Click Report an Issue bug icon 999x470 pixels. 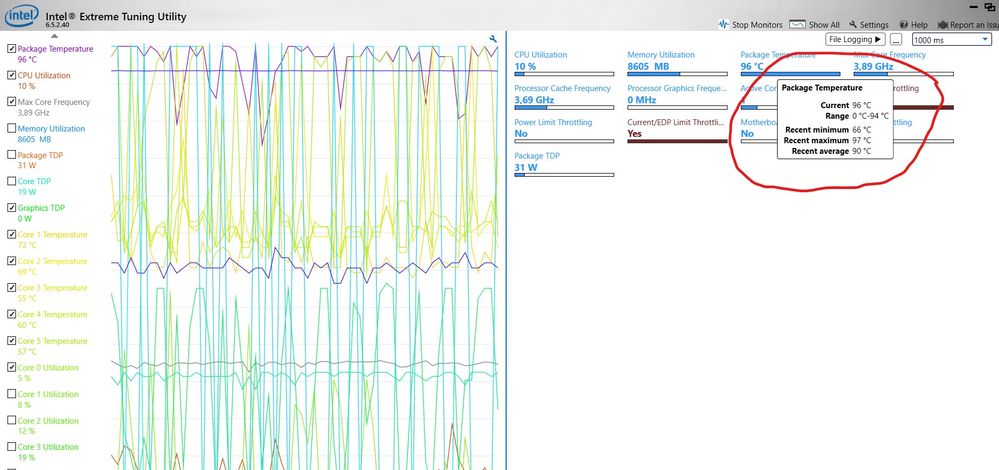point(943,25)
